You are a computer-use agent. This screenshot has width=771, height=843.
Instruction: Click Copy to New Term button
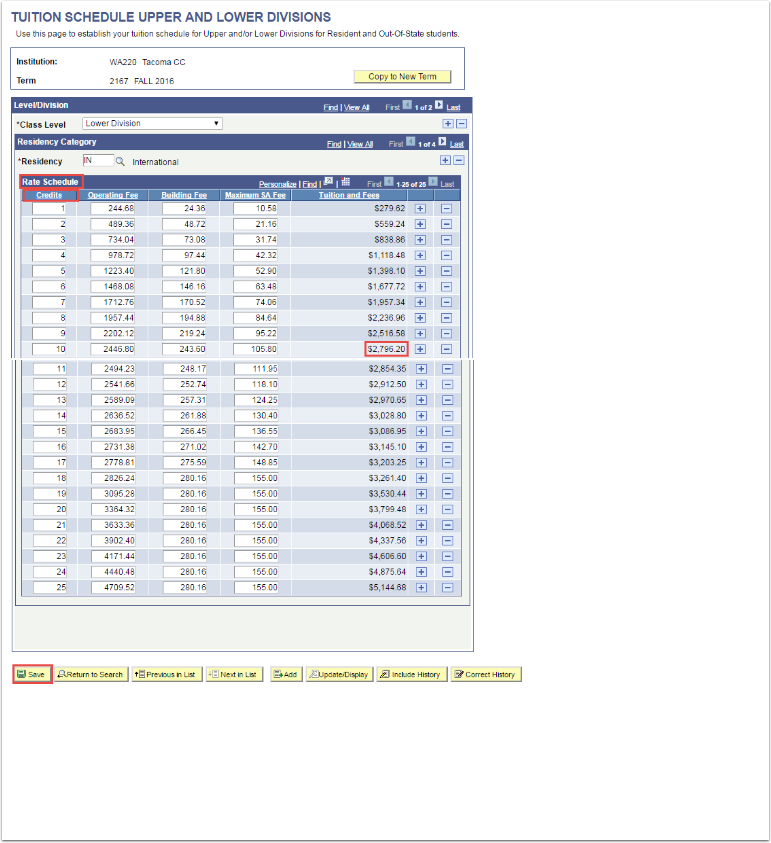(x=402, y=77)
